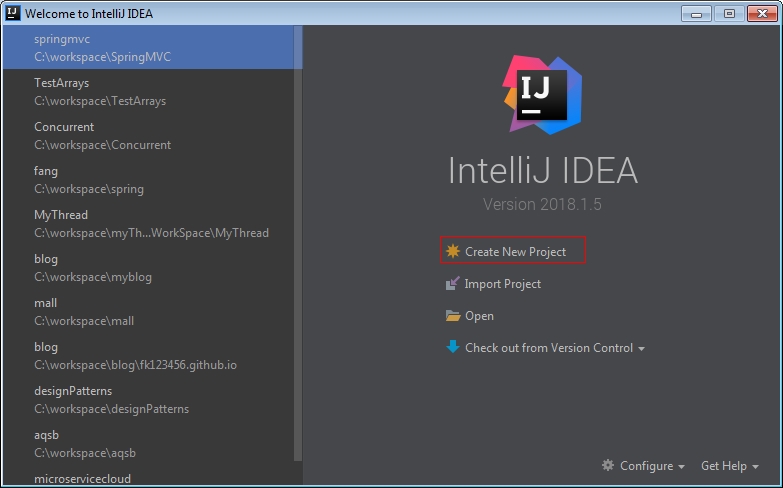The width and height of the screenshot is (783, 488).
Task: Click the Create New Project sun icon
Action: [453, 251]
